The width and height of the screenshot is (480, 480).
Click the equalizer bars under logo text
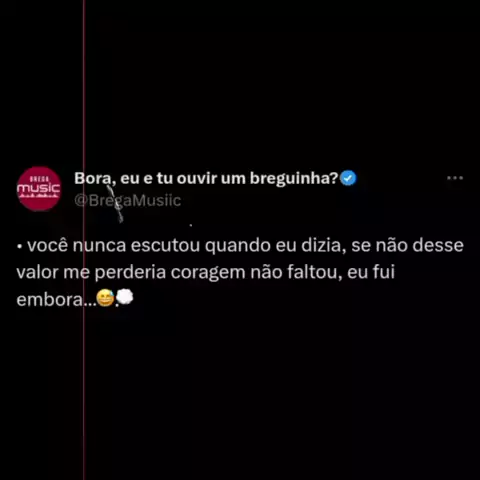(x=39, y=197)
